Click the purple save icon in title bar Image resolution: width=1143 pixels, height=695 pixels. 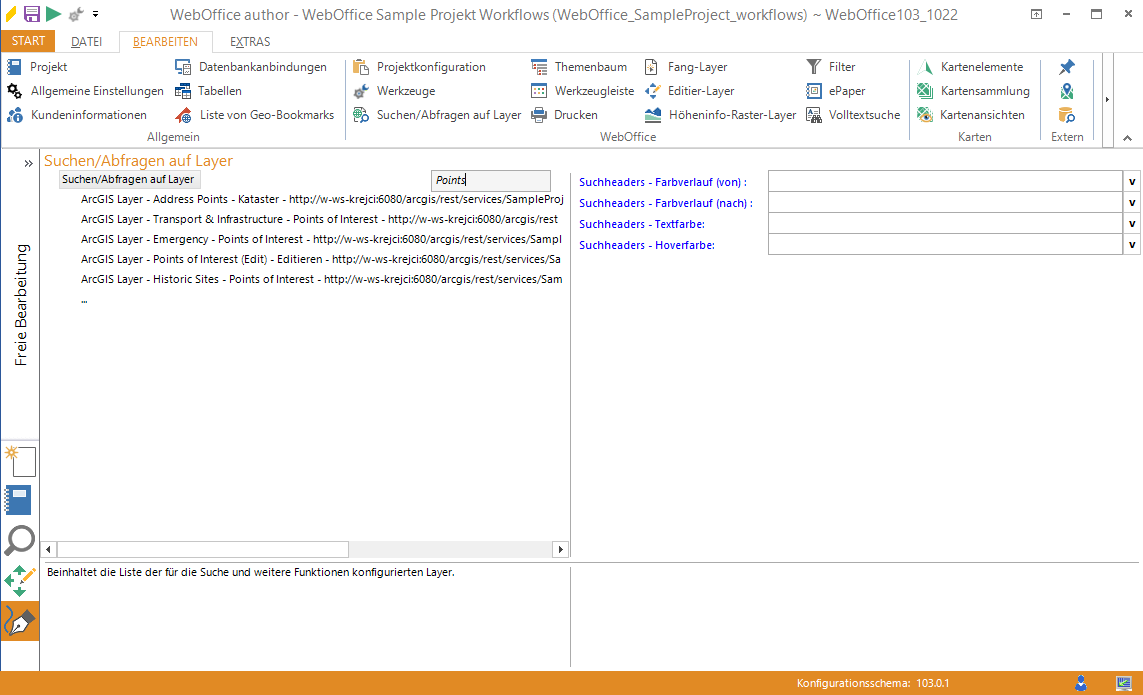[32, 13]
